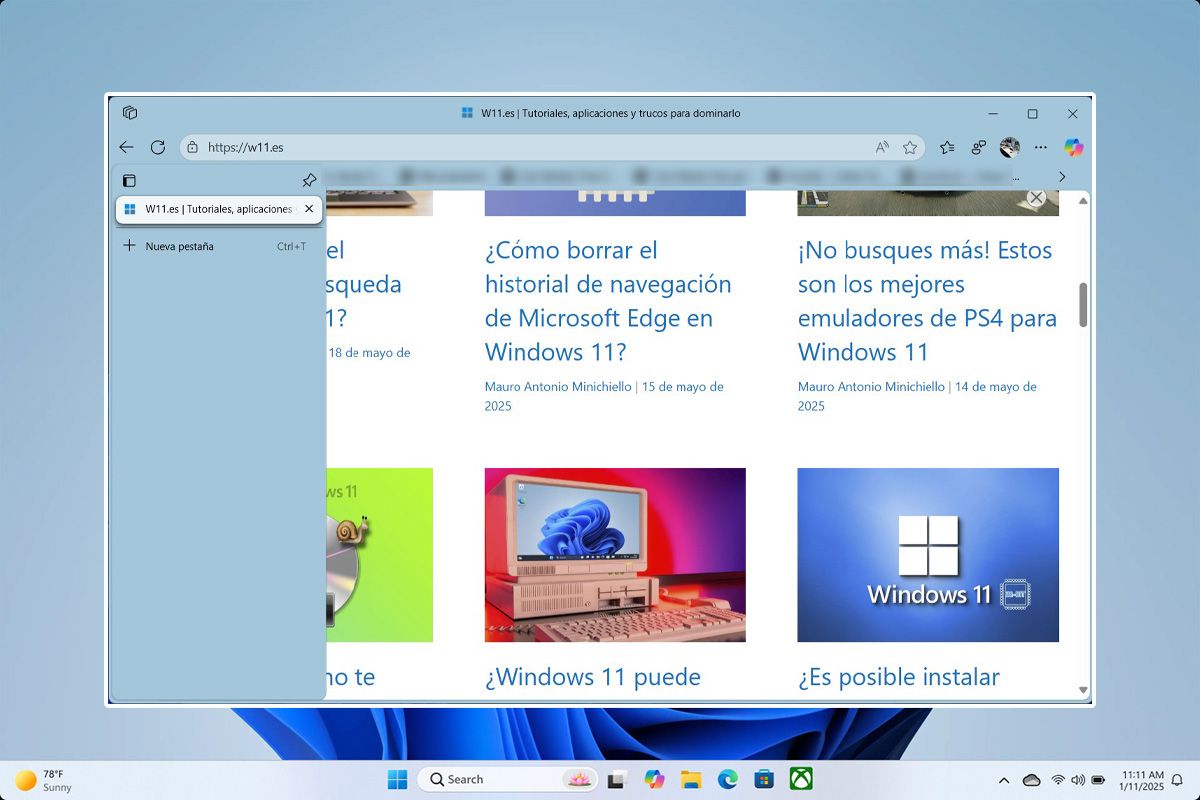The image size is (1200, 800).
Task: Click the page vertical scrollbar thumb
Action: click(1083, 305)
